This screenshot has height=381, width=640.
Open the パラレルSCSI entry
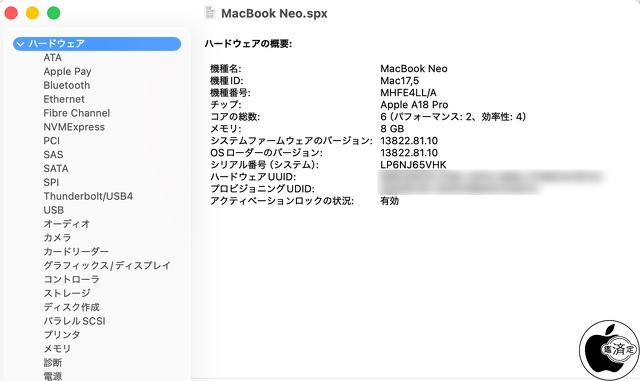click(74, 321)
